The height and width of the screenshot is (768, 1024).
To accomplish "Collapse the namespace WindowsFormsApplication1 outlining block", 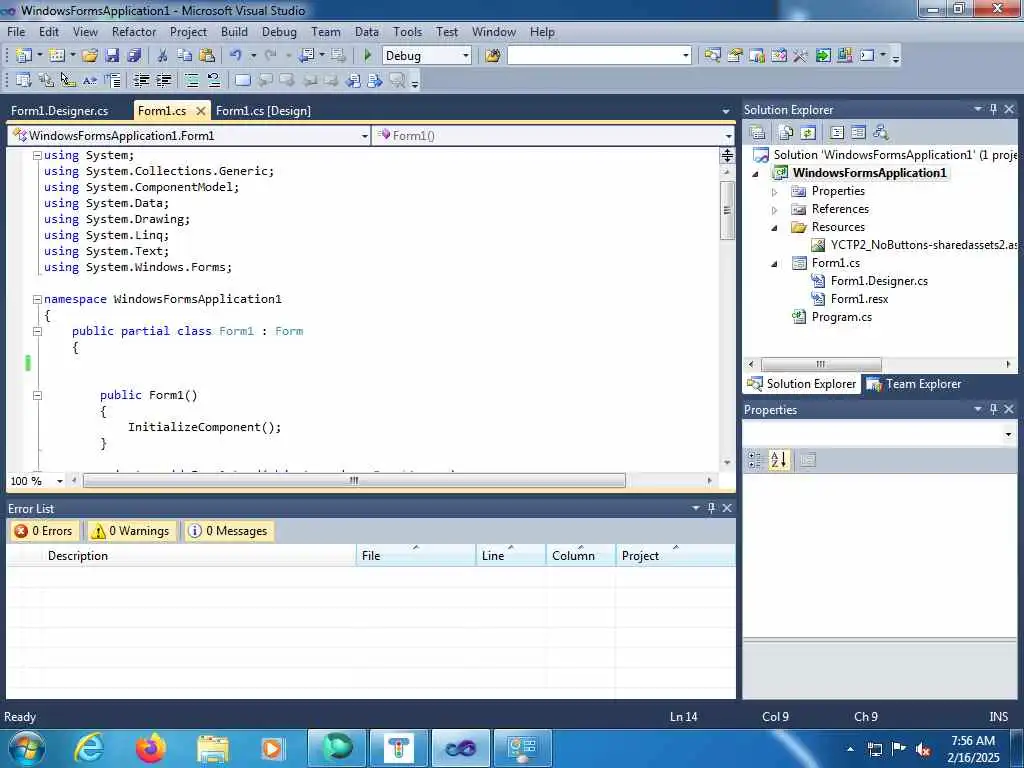I will 37,299.
